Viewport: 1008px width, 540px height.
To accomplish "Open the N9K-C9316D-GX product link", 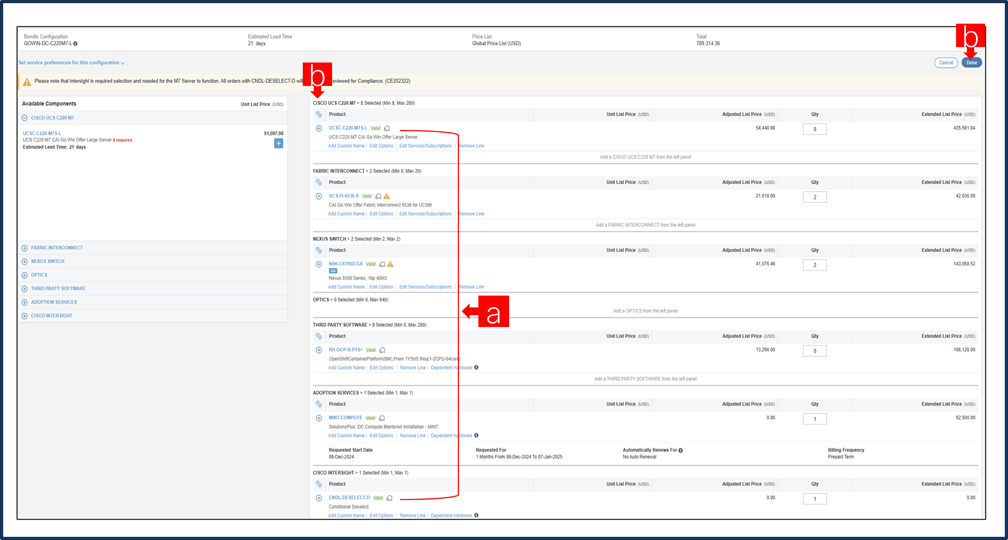I will pyautogui.click(x=346, y=264).
